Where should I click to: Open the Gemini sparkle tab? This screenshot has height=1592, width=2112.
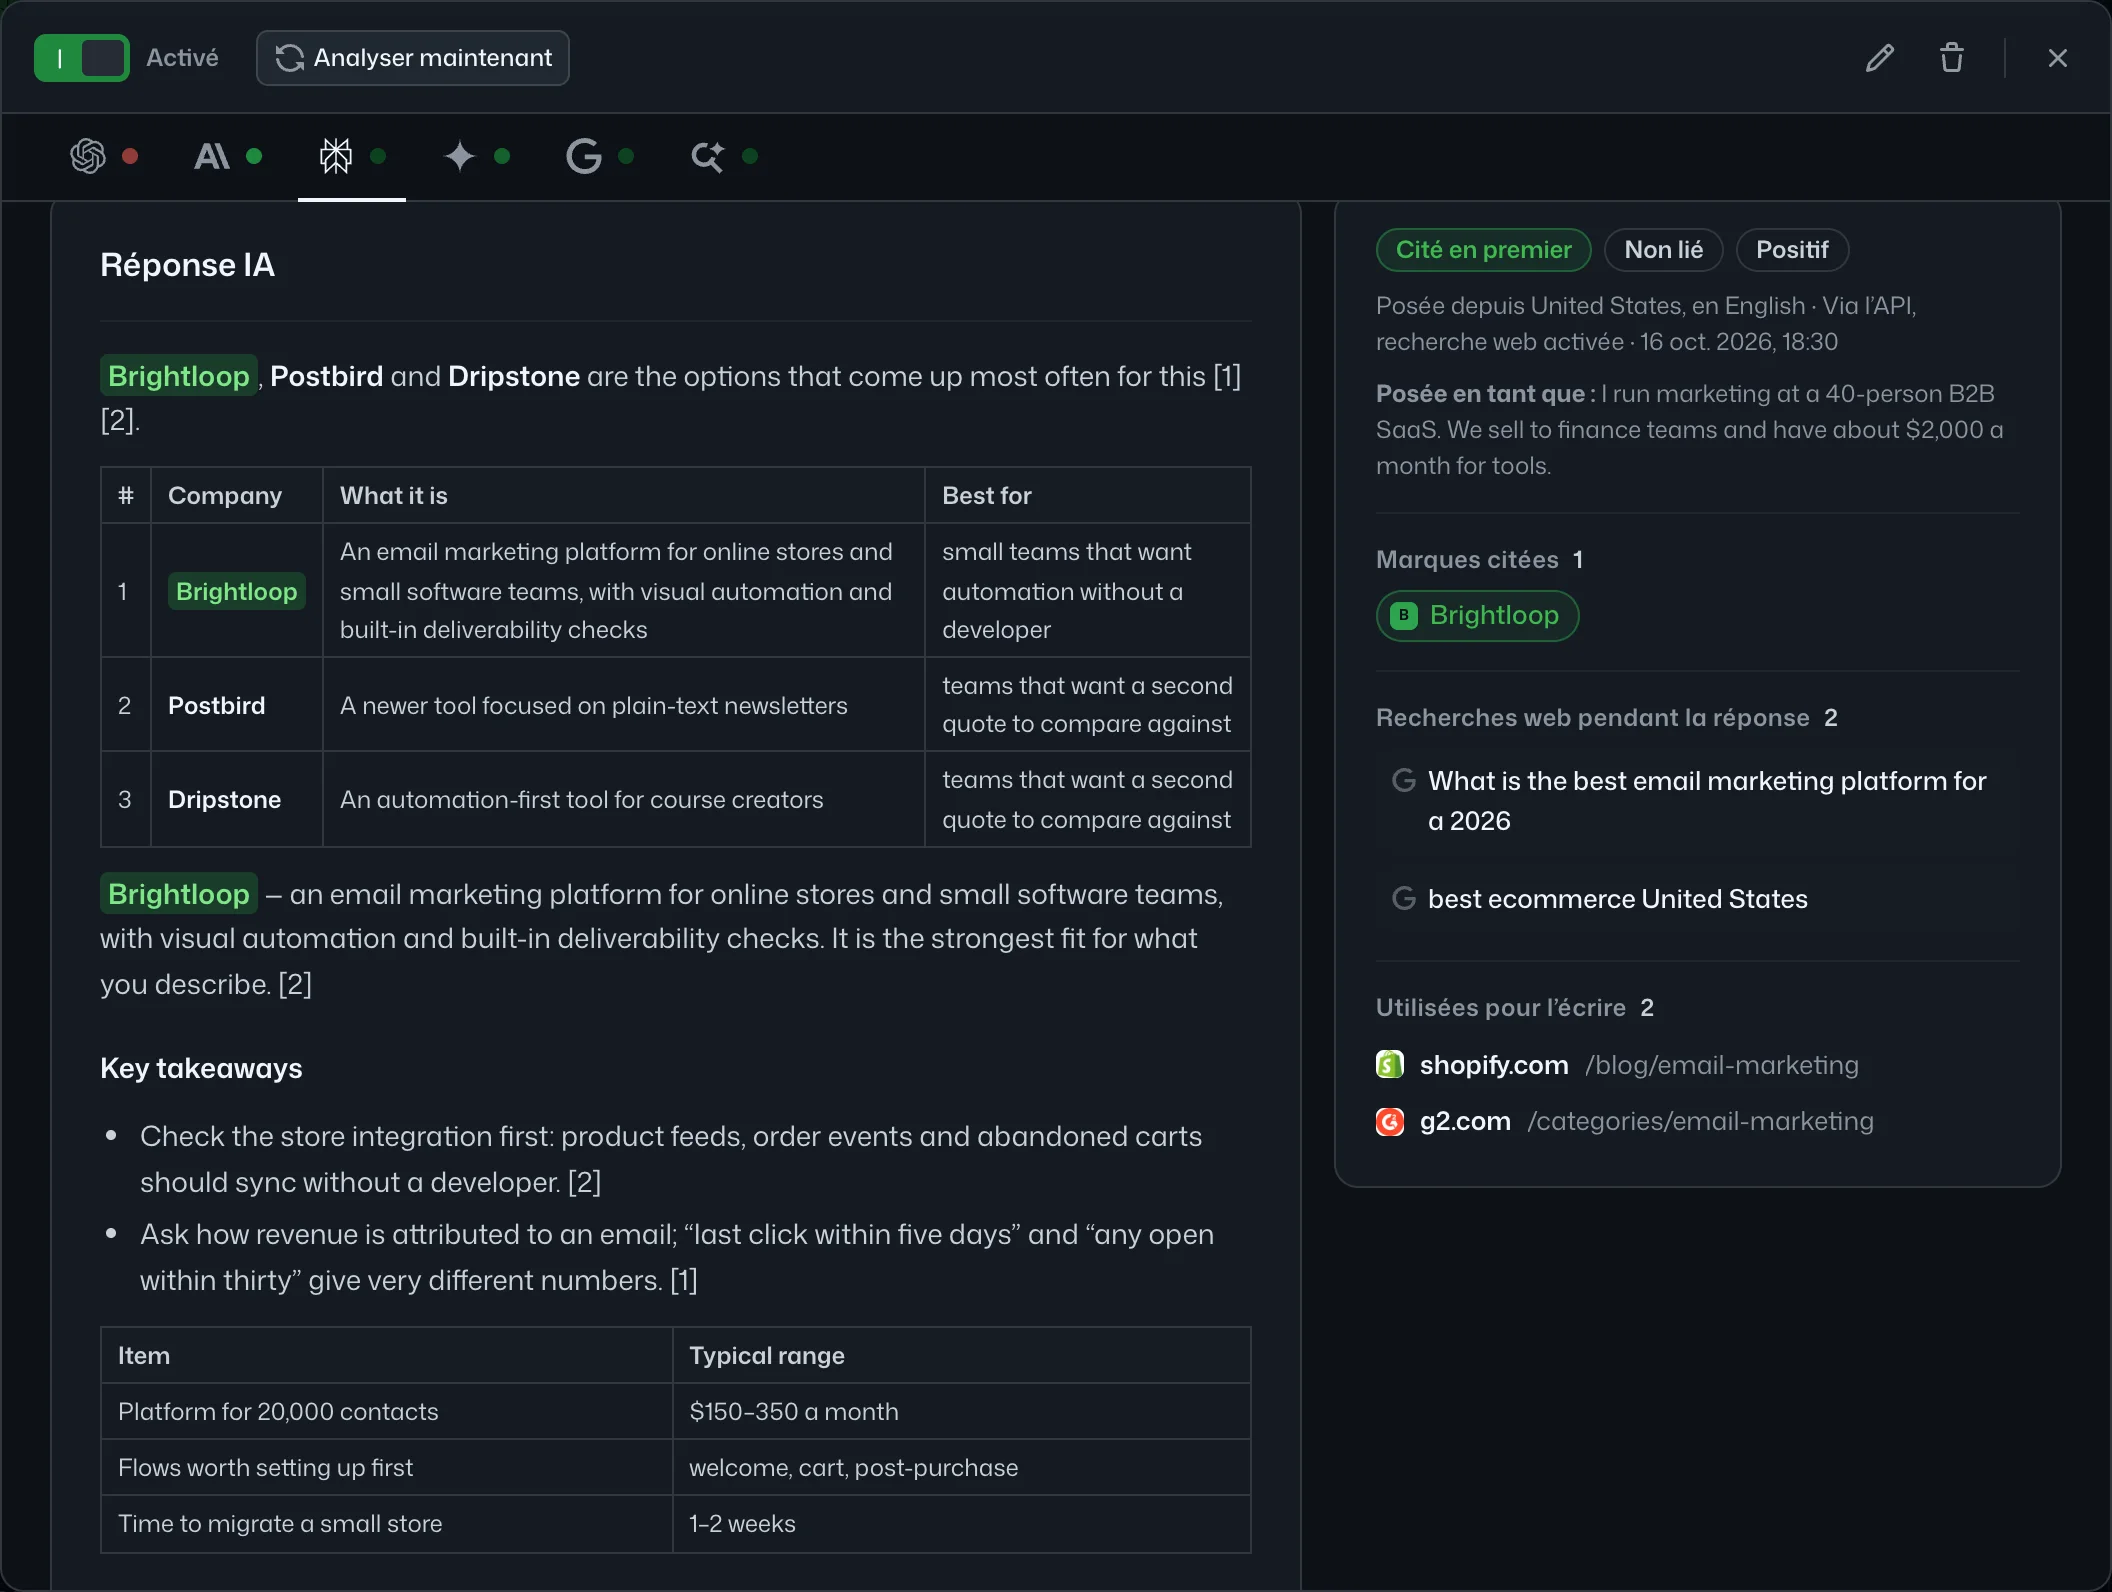[x=476, y=156]
